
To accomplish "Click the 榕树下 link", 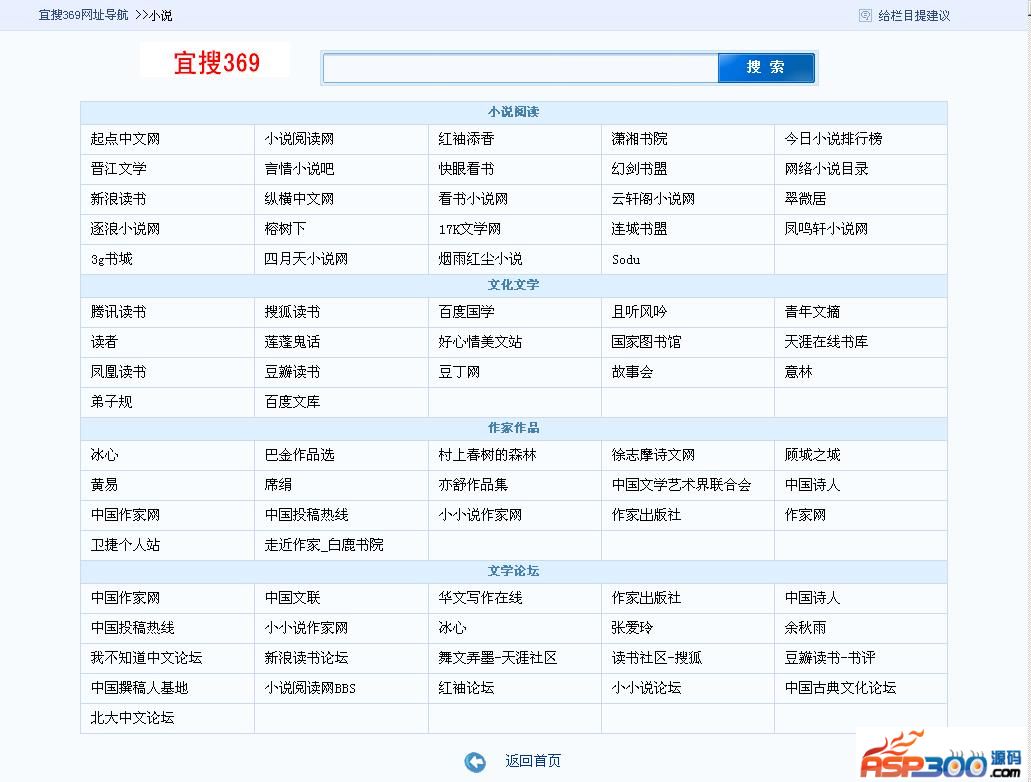I will [285, 229].
